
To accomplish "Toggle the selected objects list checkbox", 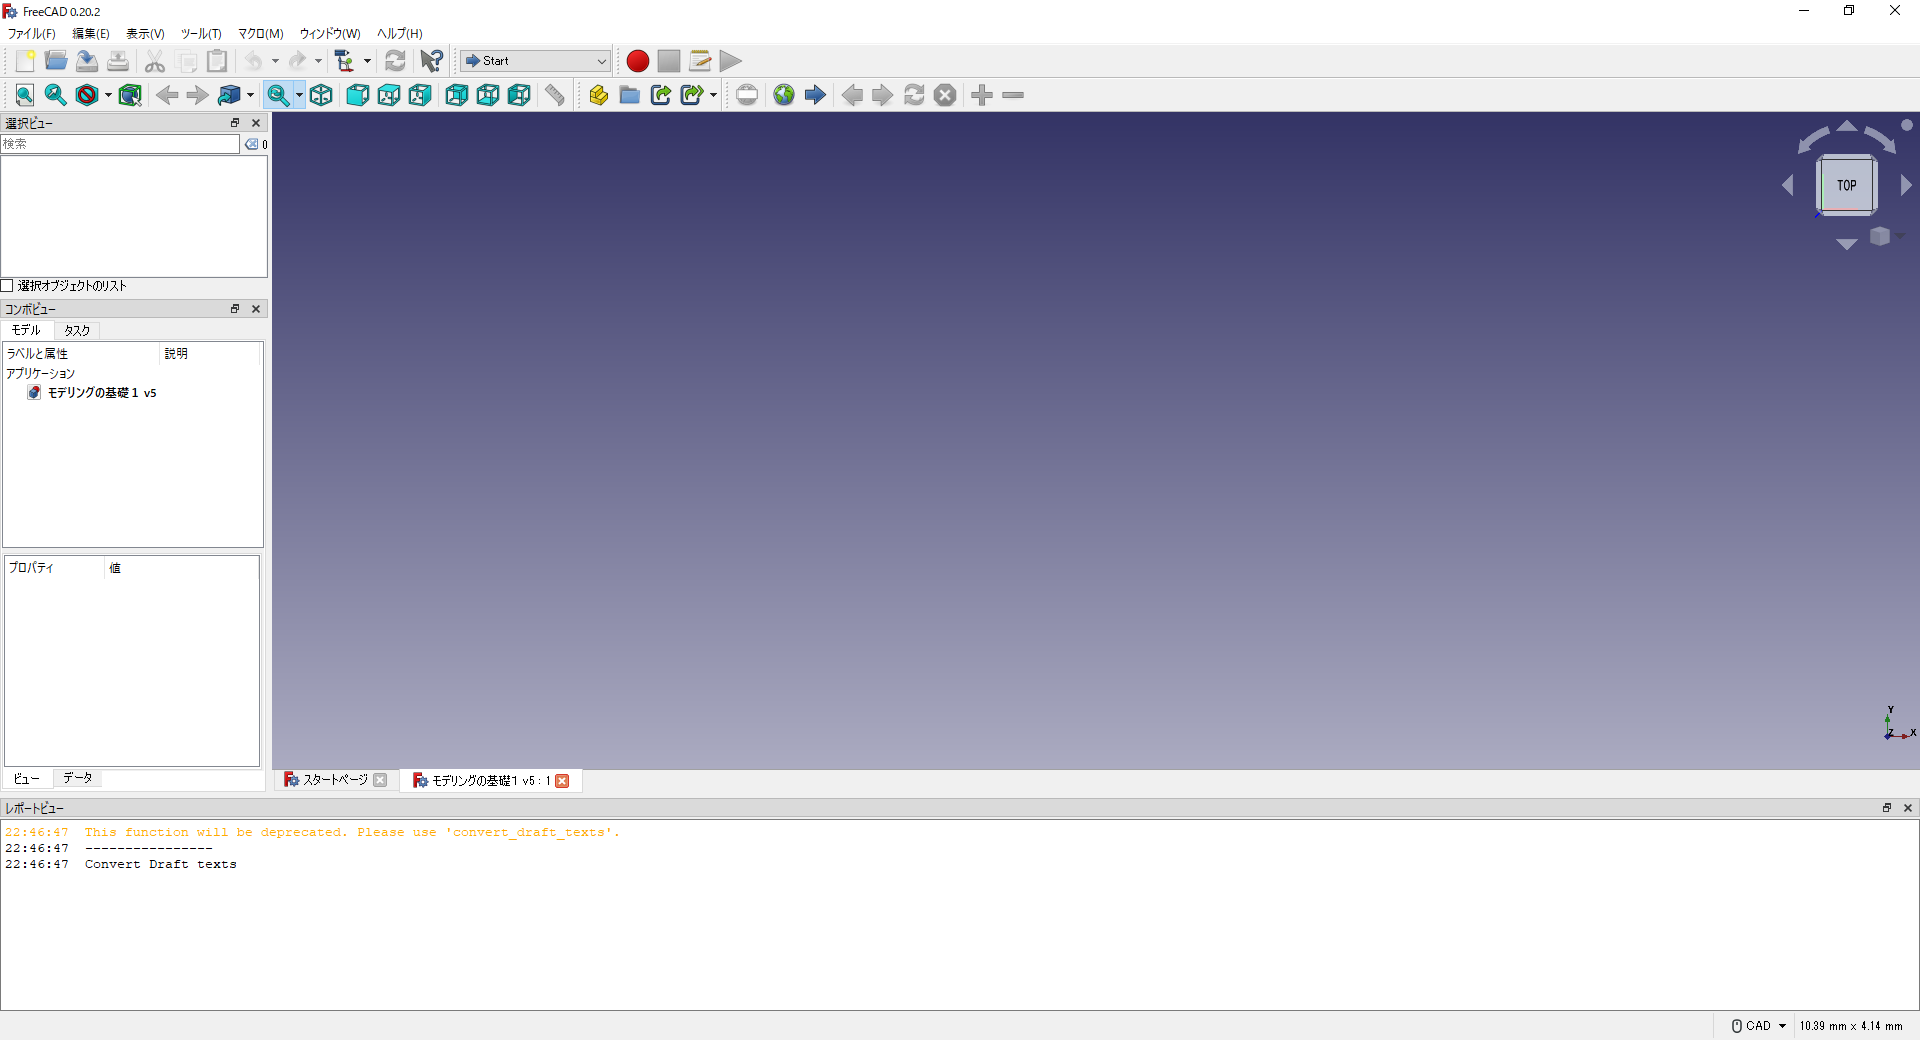I will pos(7,286).
